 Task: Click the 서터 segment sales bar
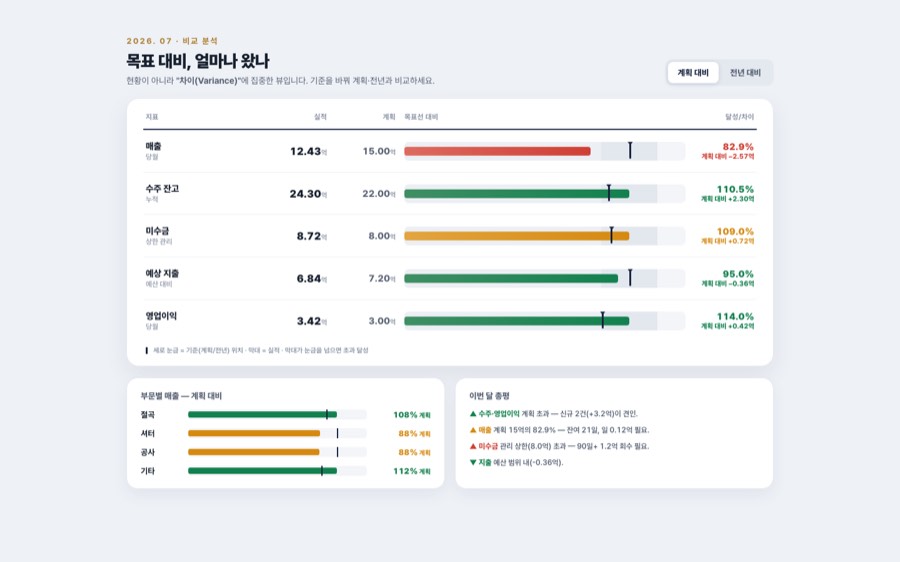coord(254,433)
